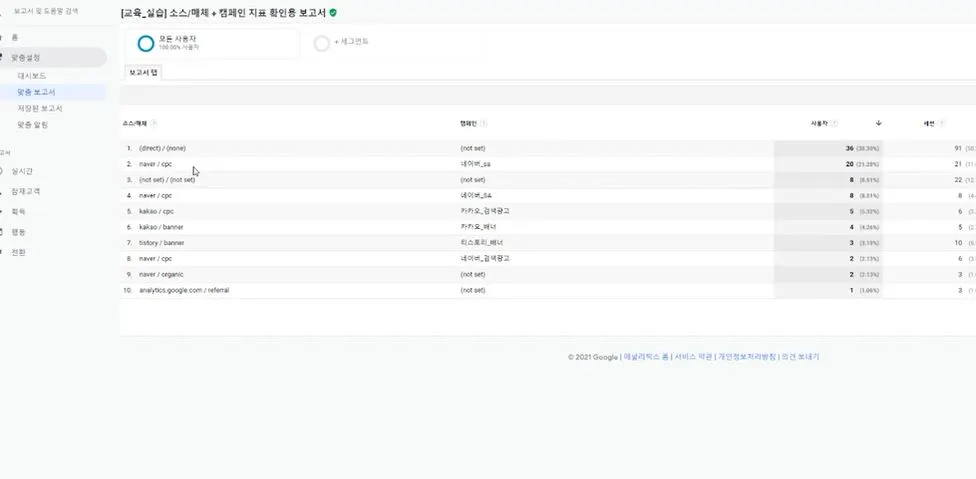Sort by the 세션 column header
Image resolution: width=976 pixels, height=479 pixels.
(929, 123)
